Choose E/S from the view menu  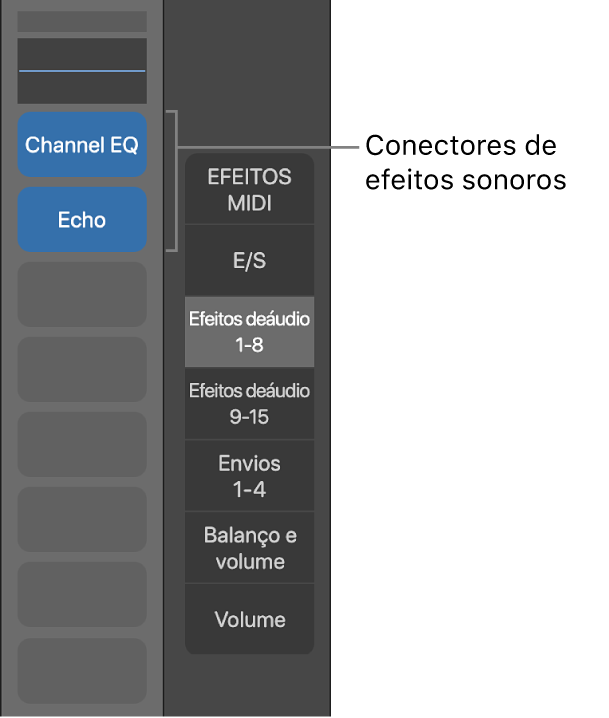[249, 261]
